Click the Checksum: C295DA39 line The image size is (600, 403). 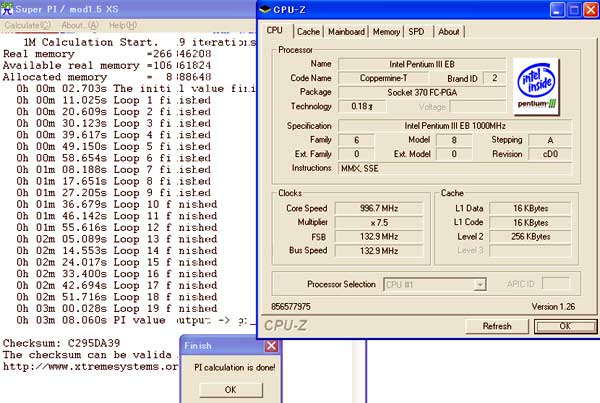point(61,343)
